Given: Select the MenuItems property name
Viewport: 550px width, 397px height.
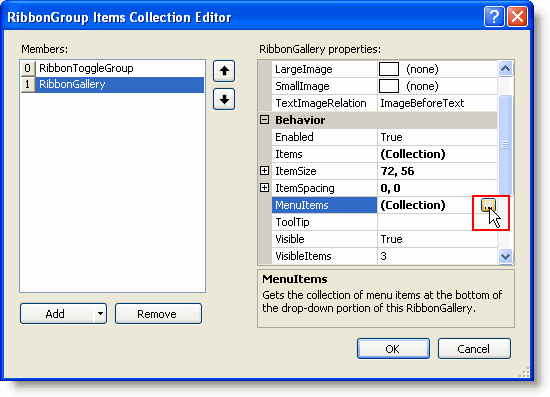Looking at the screenshot, I should click(324, 205).
